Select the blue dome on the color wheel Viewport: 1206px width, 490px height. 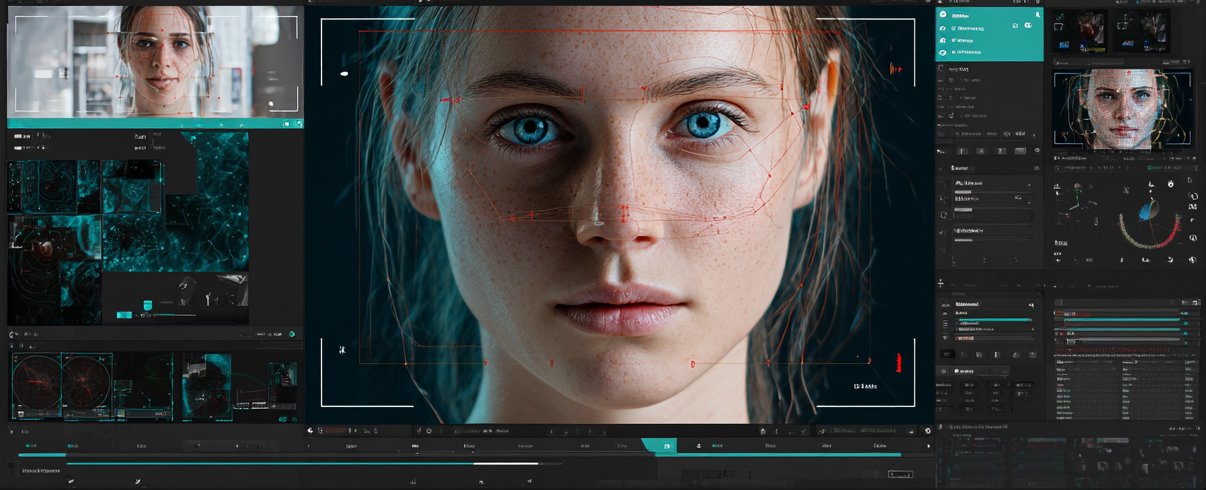1148,211
